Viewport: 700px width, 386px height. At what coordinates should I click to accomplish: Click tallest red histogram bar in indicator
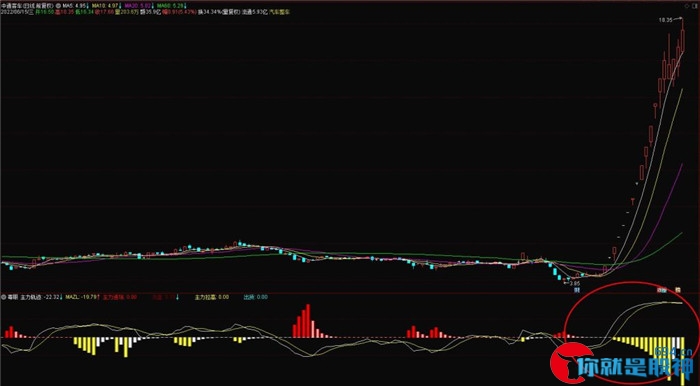point(308,321)
